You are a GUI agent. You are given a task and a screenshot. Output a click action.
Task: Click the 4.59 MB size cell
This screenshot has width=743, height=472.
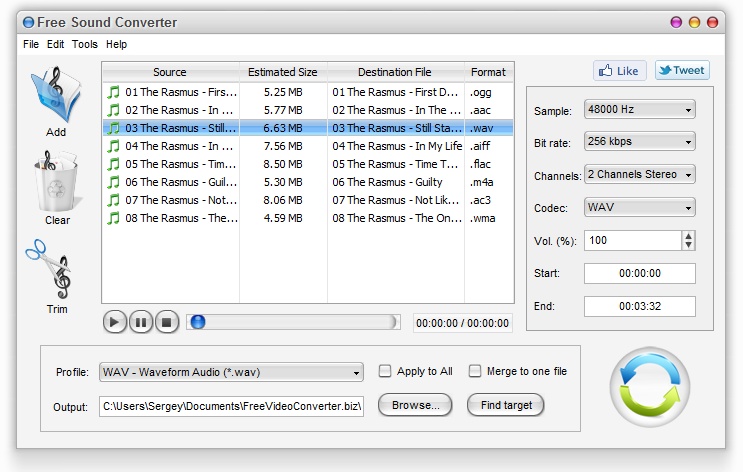(283, 218)
